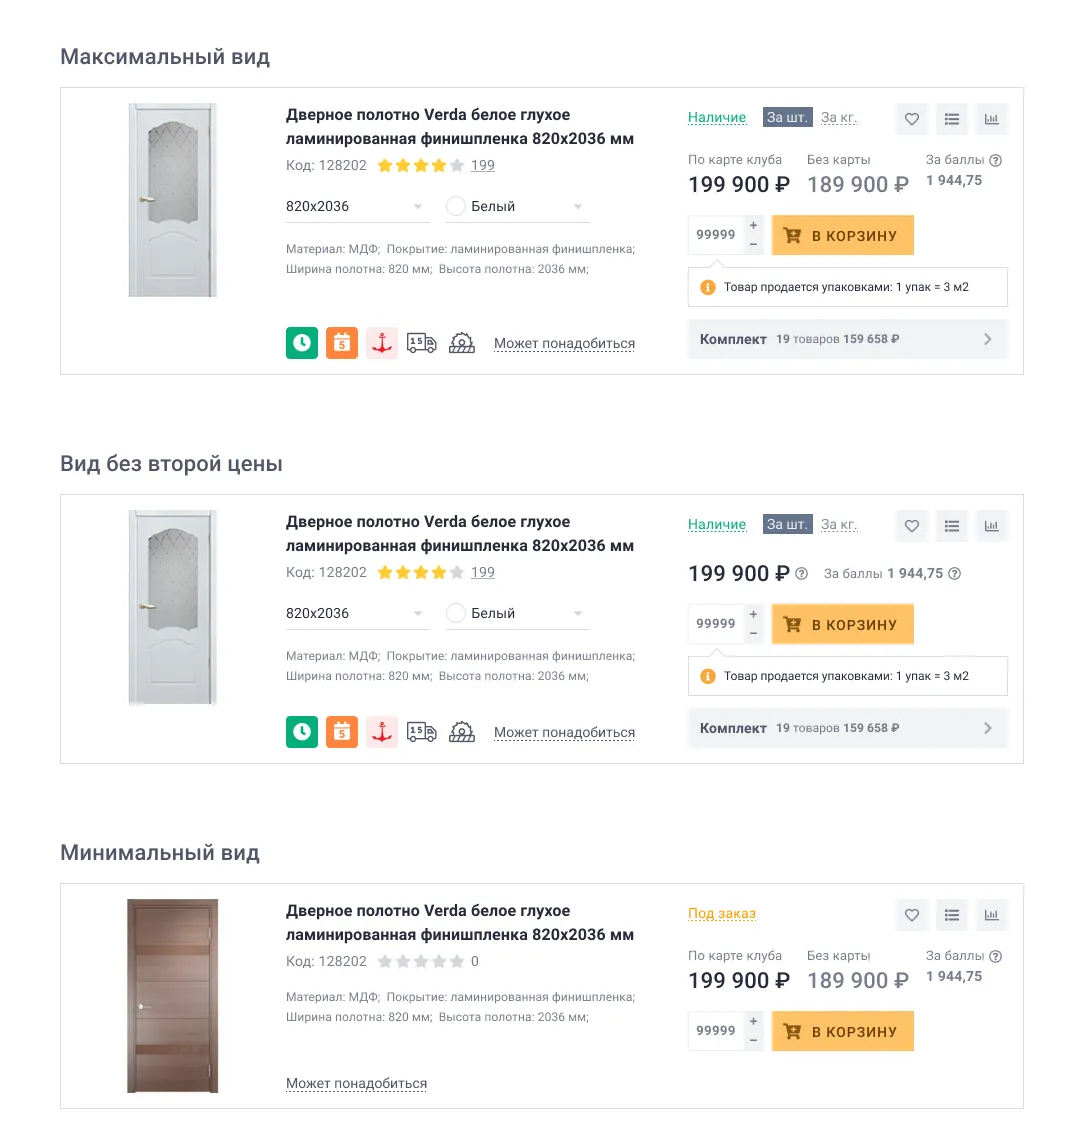Open the Белый color dropdown in Вид без второй цены card
This screenshot has height=1141, width=1084.
[x=517, y=614]
